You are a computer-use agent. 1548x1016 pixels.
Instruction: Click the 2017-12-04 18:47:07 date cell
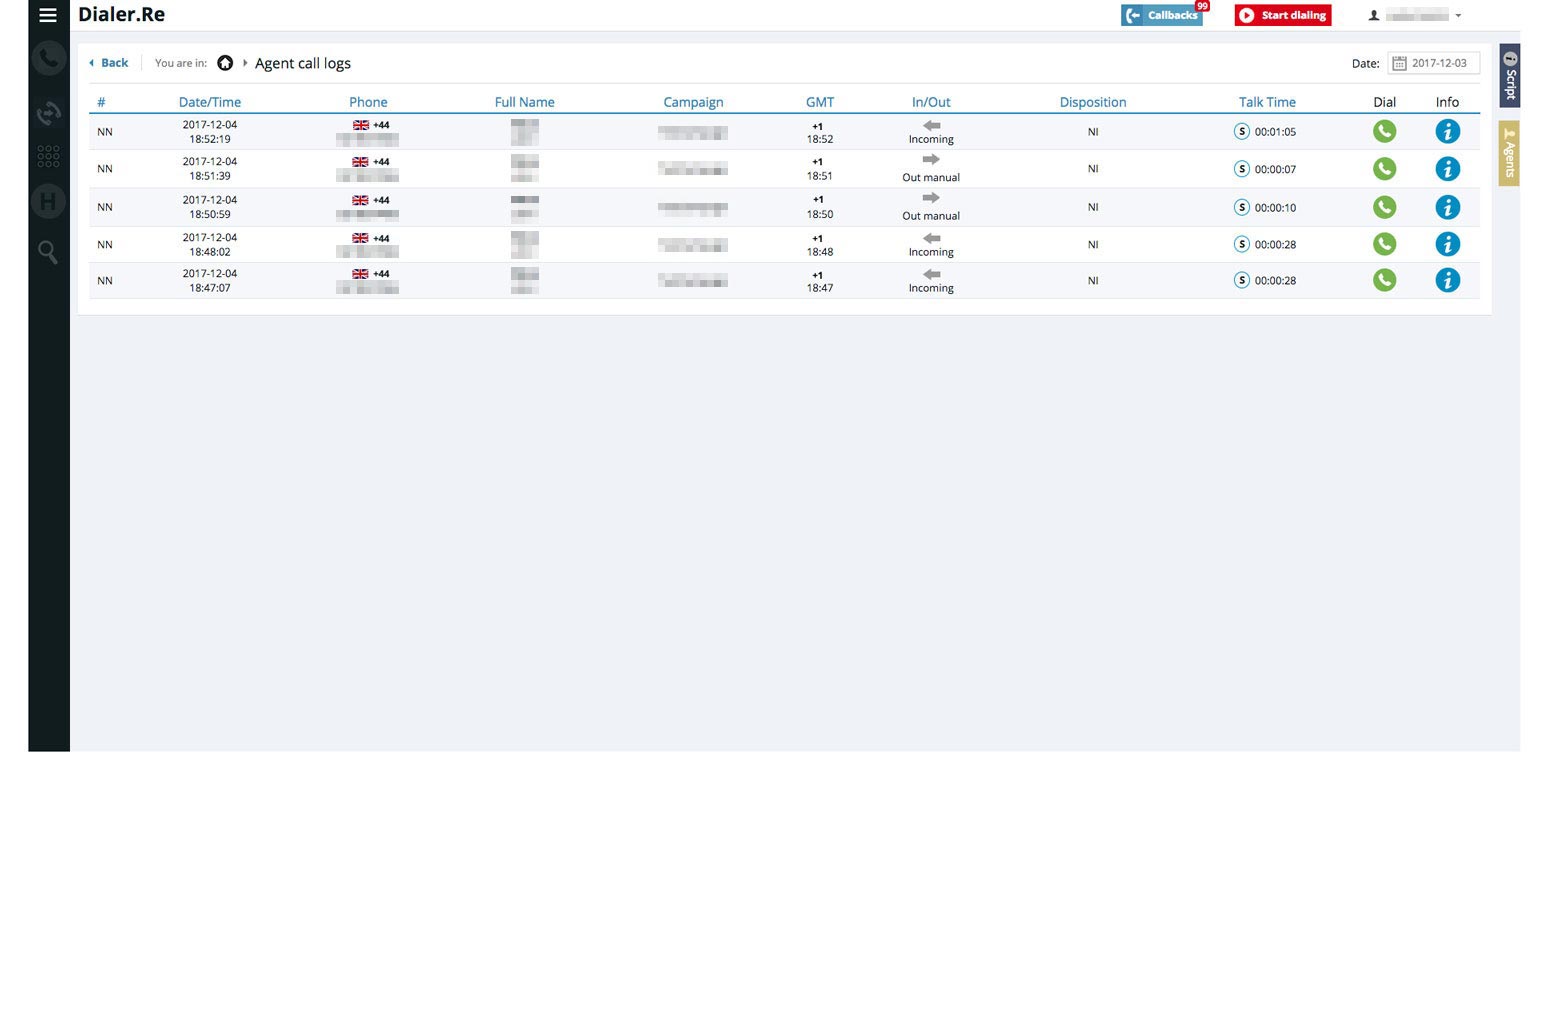tap(210, 280)
